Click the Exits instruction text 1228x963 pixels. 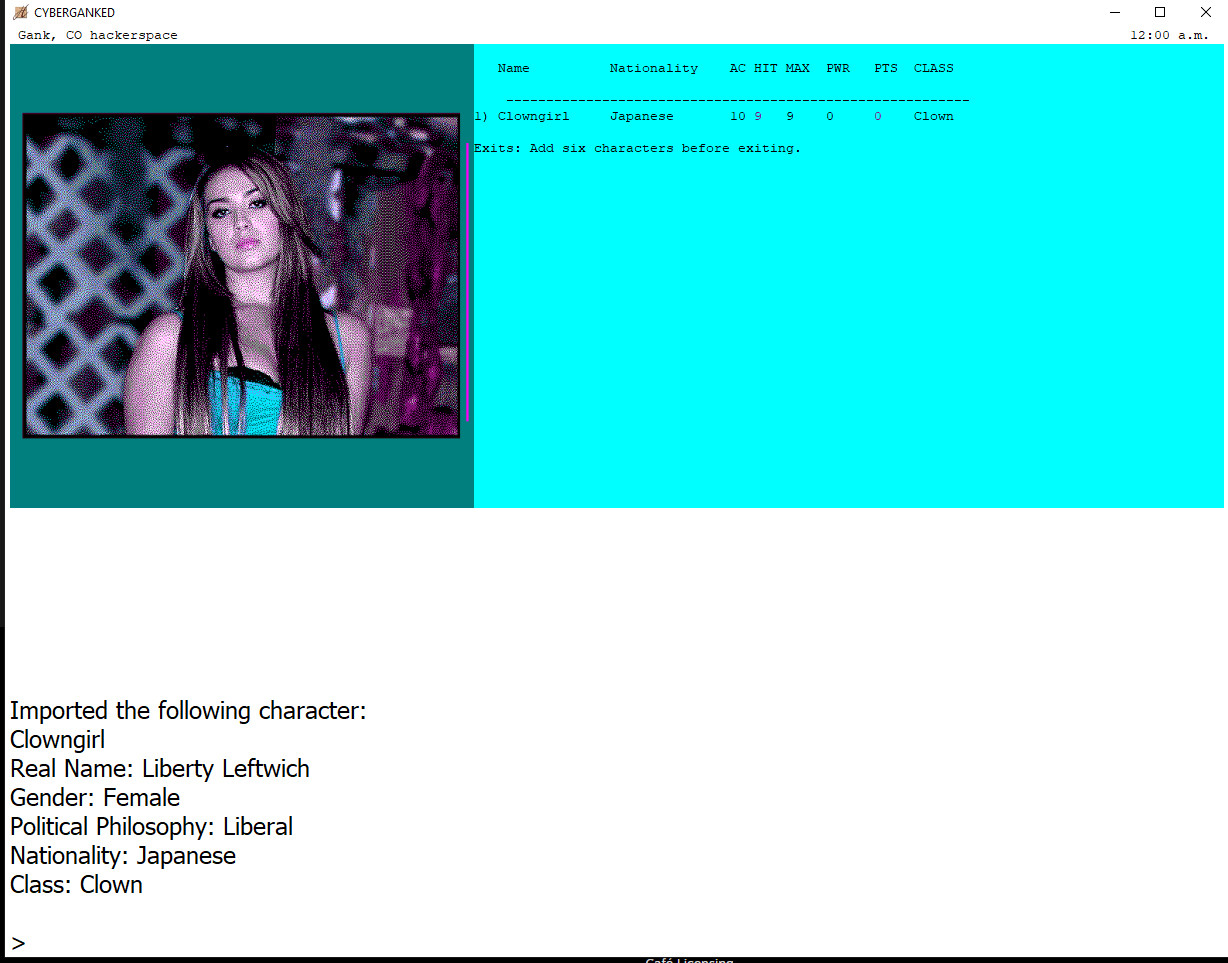tap(635, 147)
